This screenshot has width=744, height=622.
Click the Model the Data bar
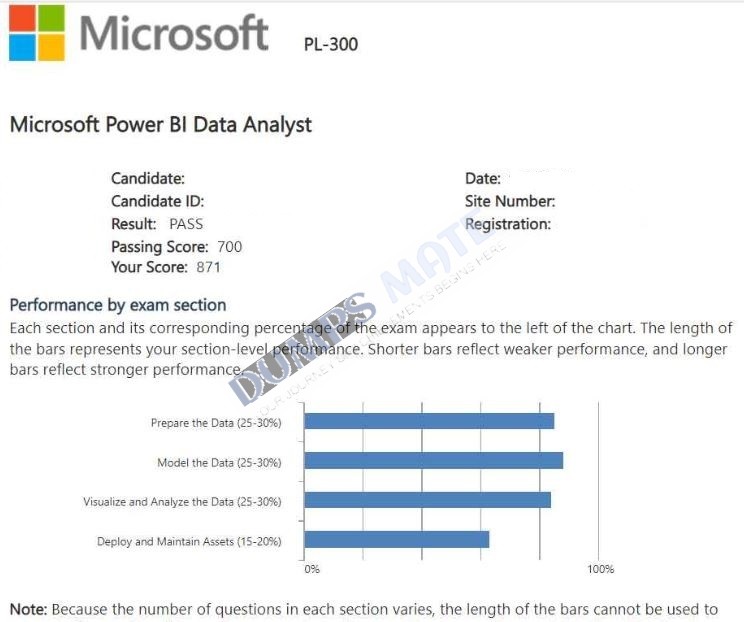(434, 461)
